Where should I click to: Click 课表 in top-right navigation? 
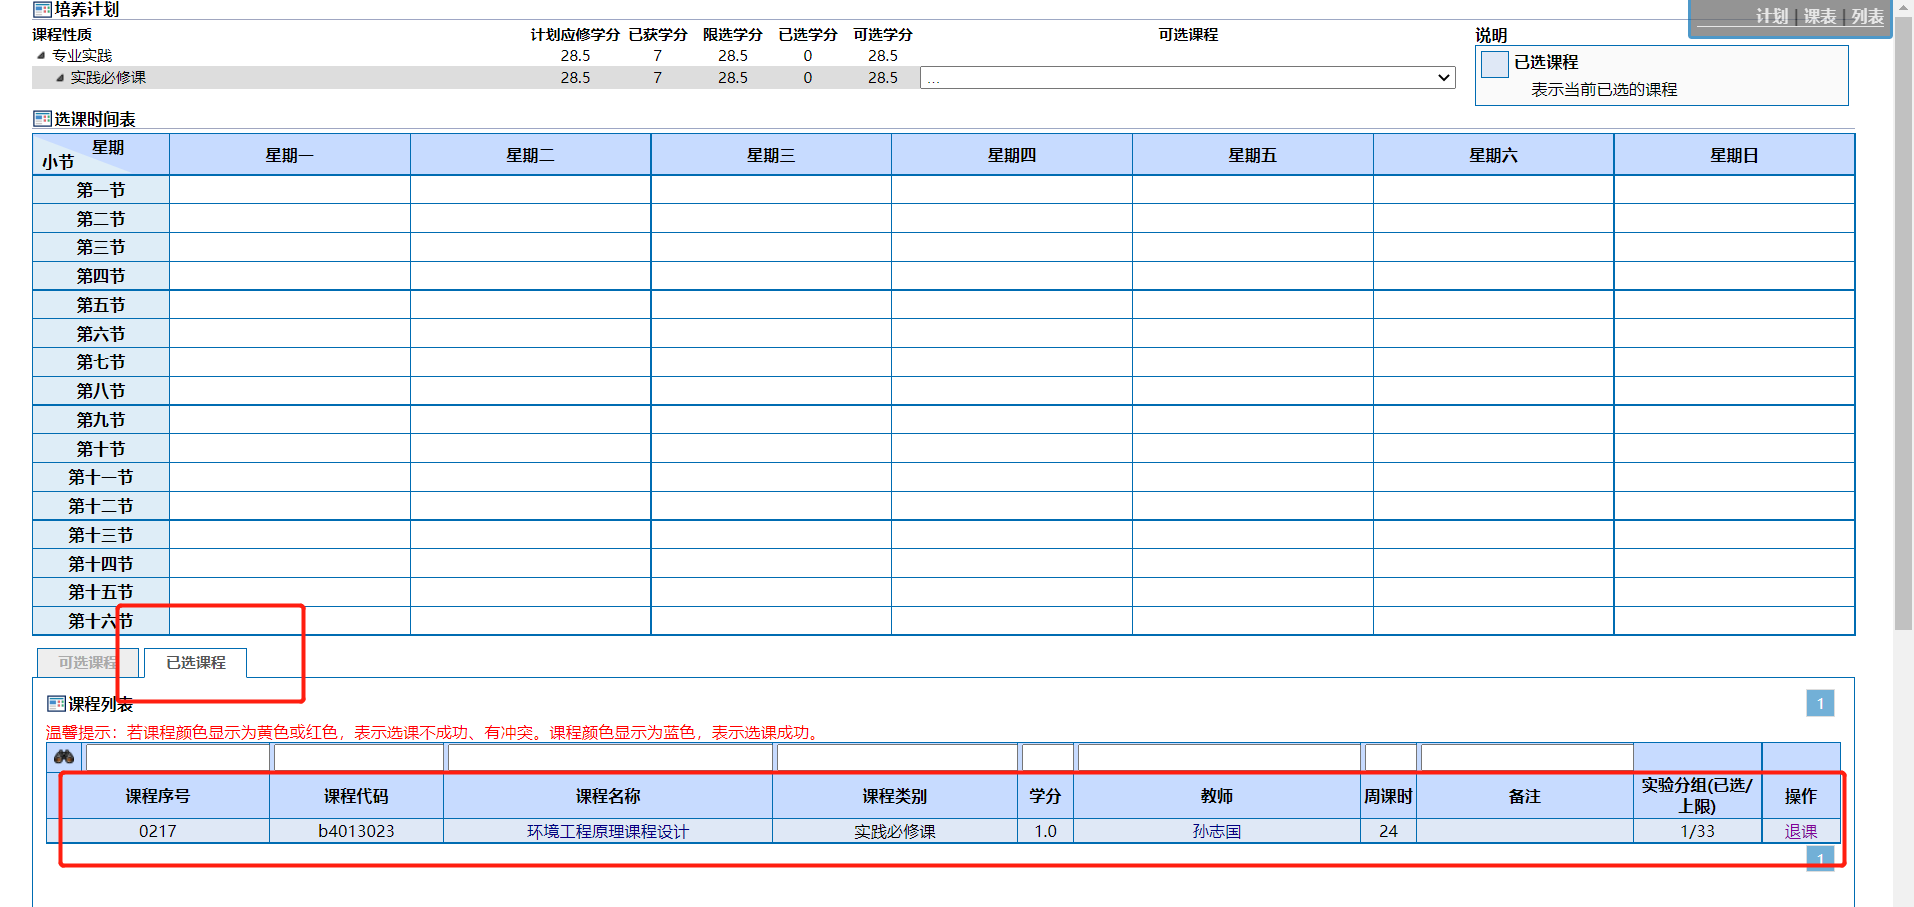(1819, 17)
